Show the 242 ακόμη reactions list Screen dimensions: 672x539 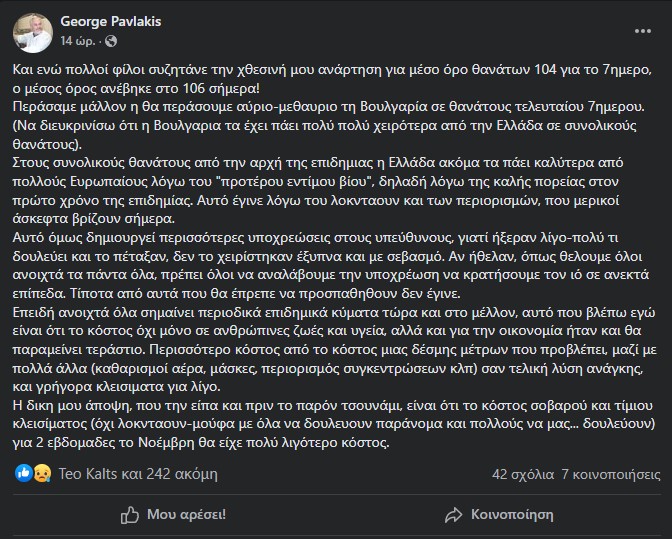(x=182, y=474)
